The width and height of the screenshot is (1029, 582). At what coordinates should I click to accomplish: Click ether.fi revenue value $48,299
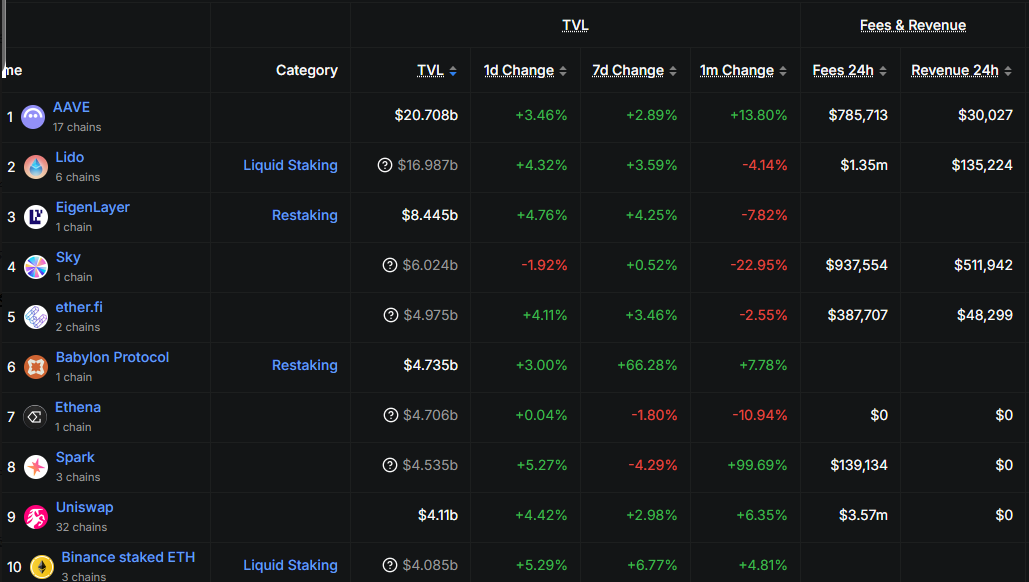pos(984,315)
